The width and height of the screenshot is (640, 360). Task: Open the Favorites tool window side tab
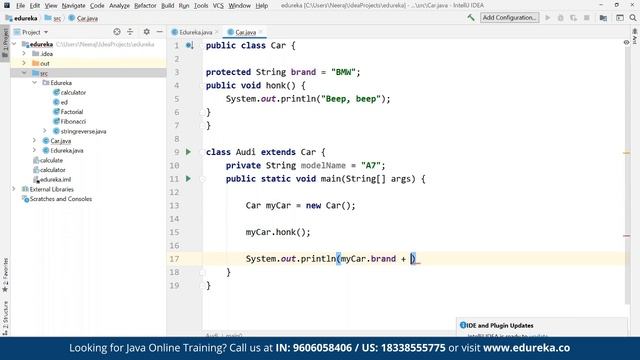[x=5, y=276]
